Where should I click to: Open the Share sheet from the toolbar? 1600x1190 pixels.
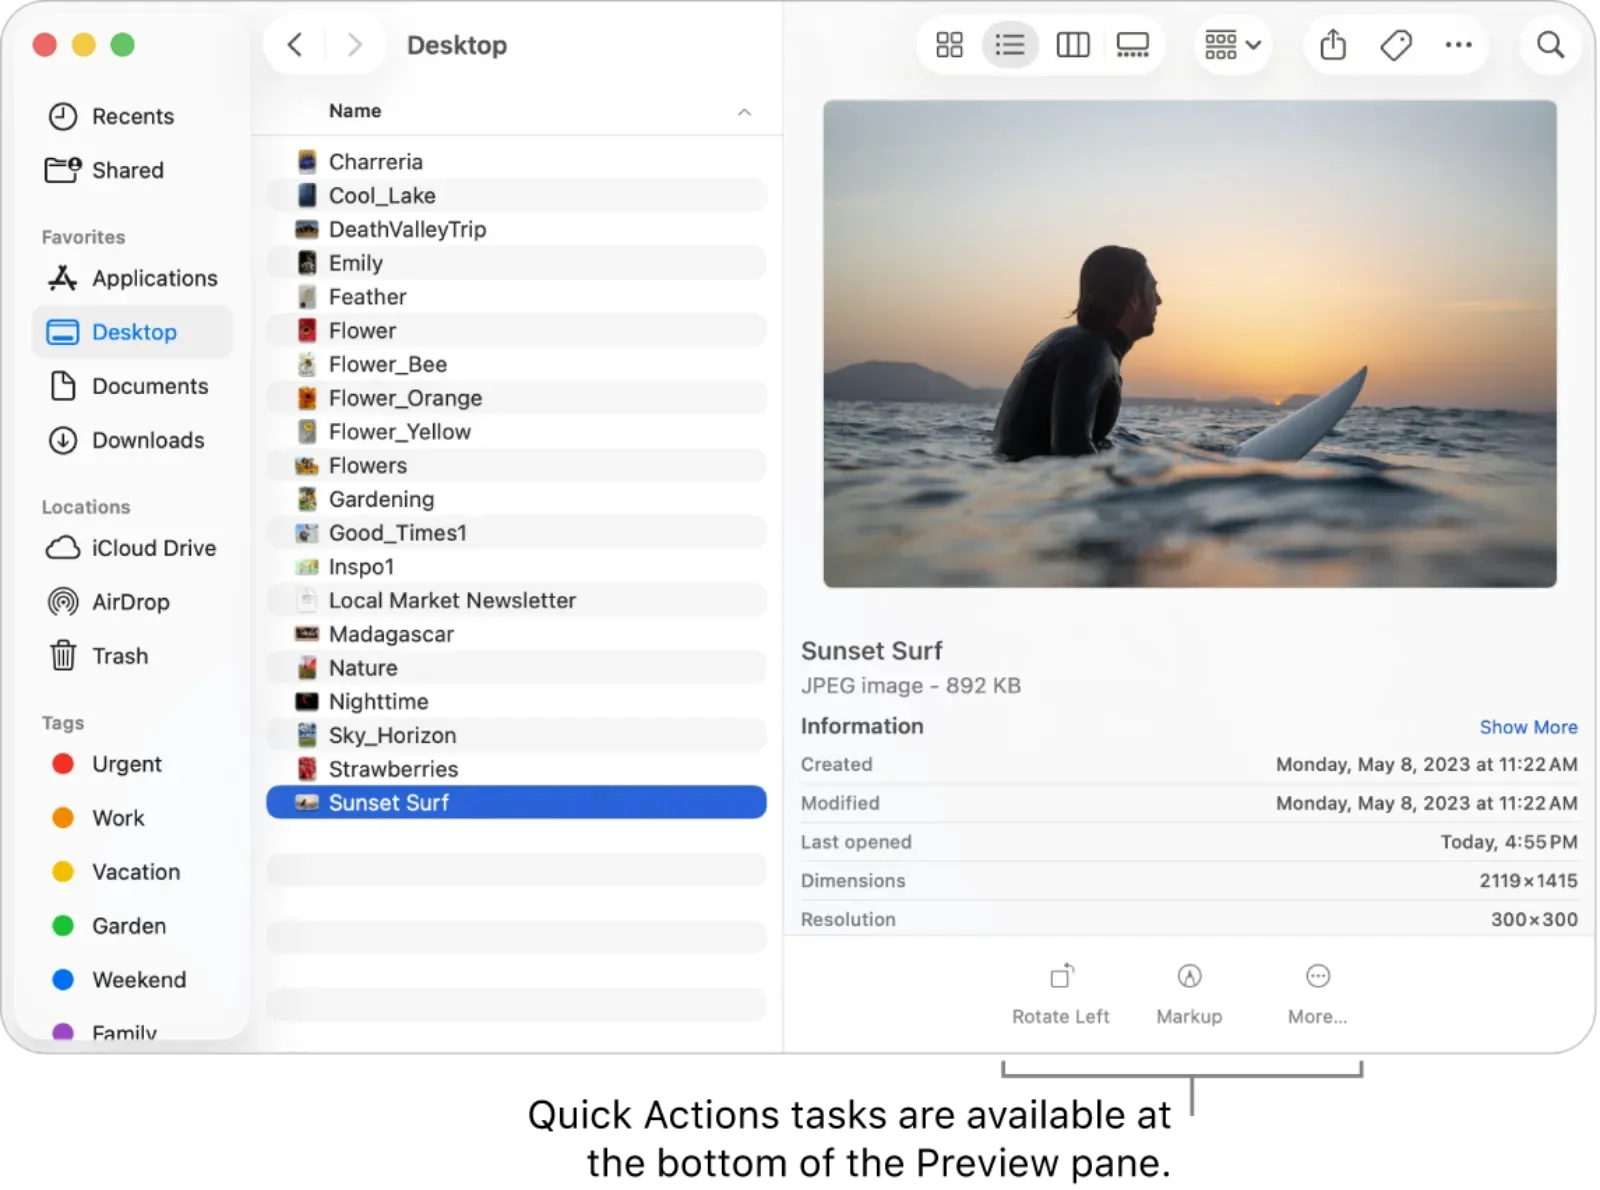point(1331,44)
